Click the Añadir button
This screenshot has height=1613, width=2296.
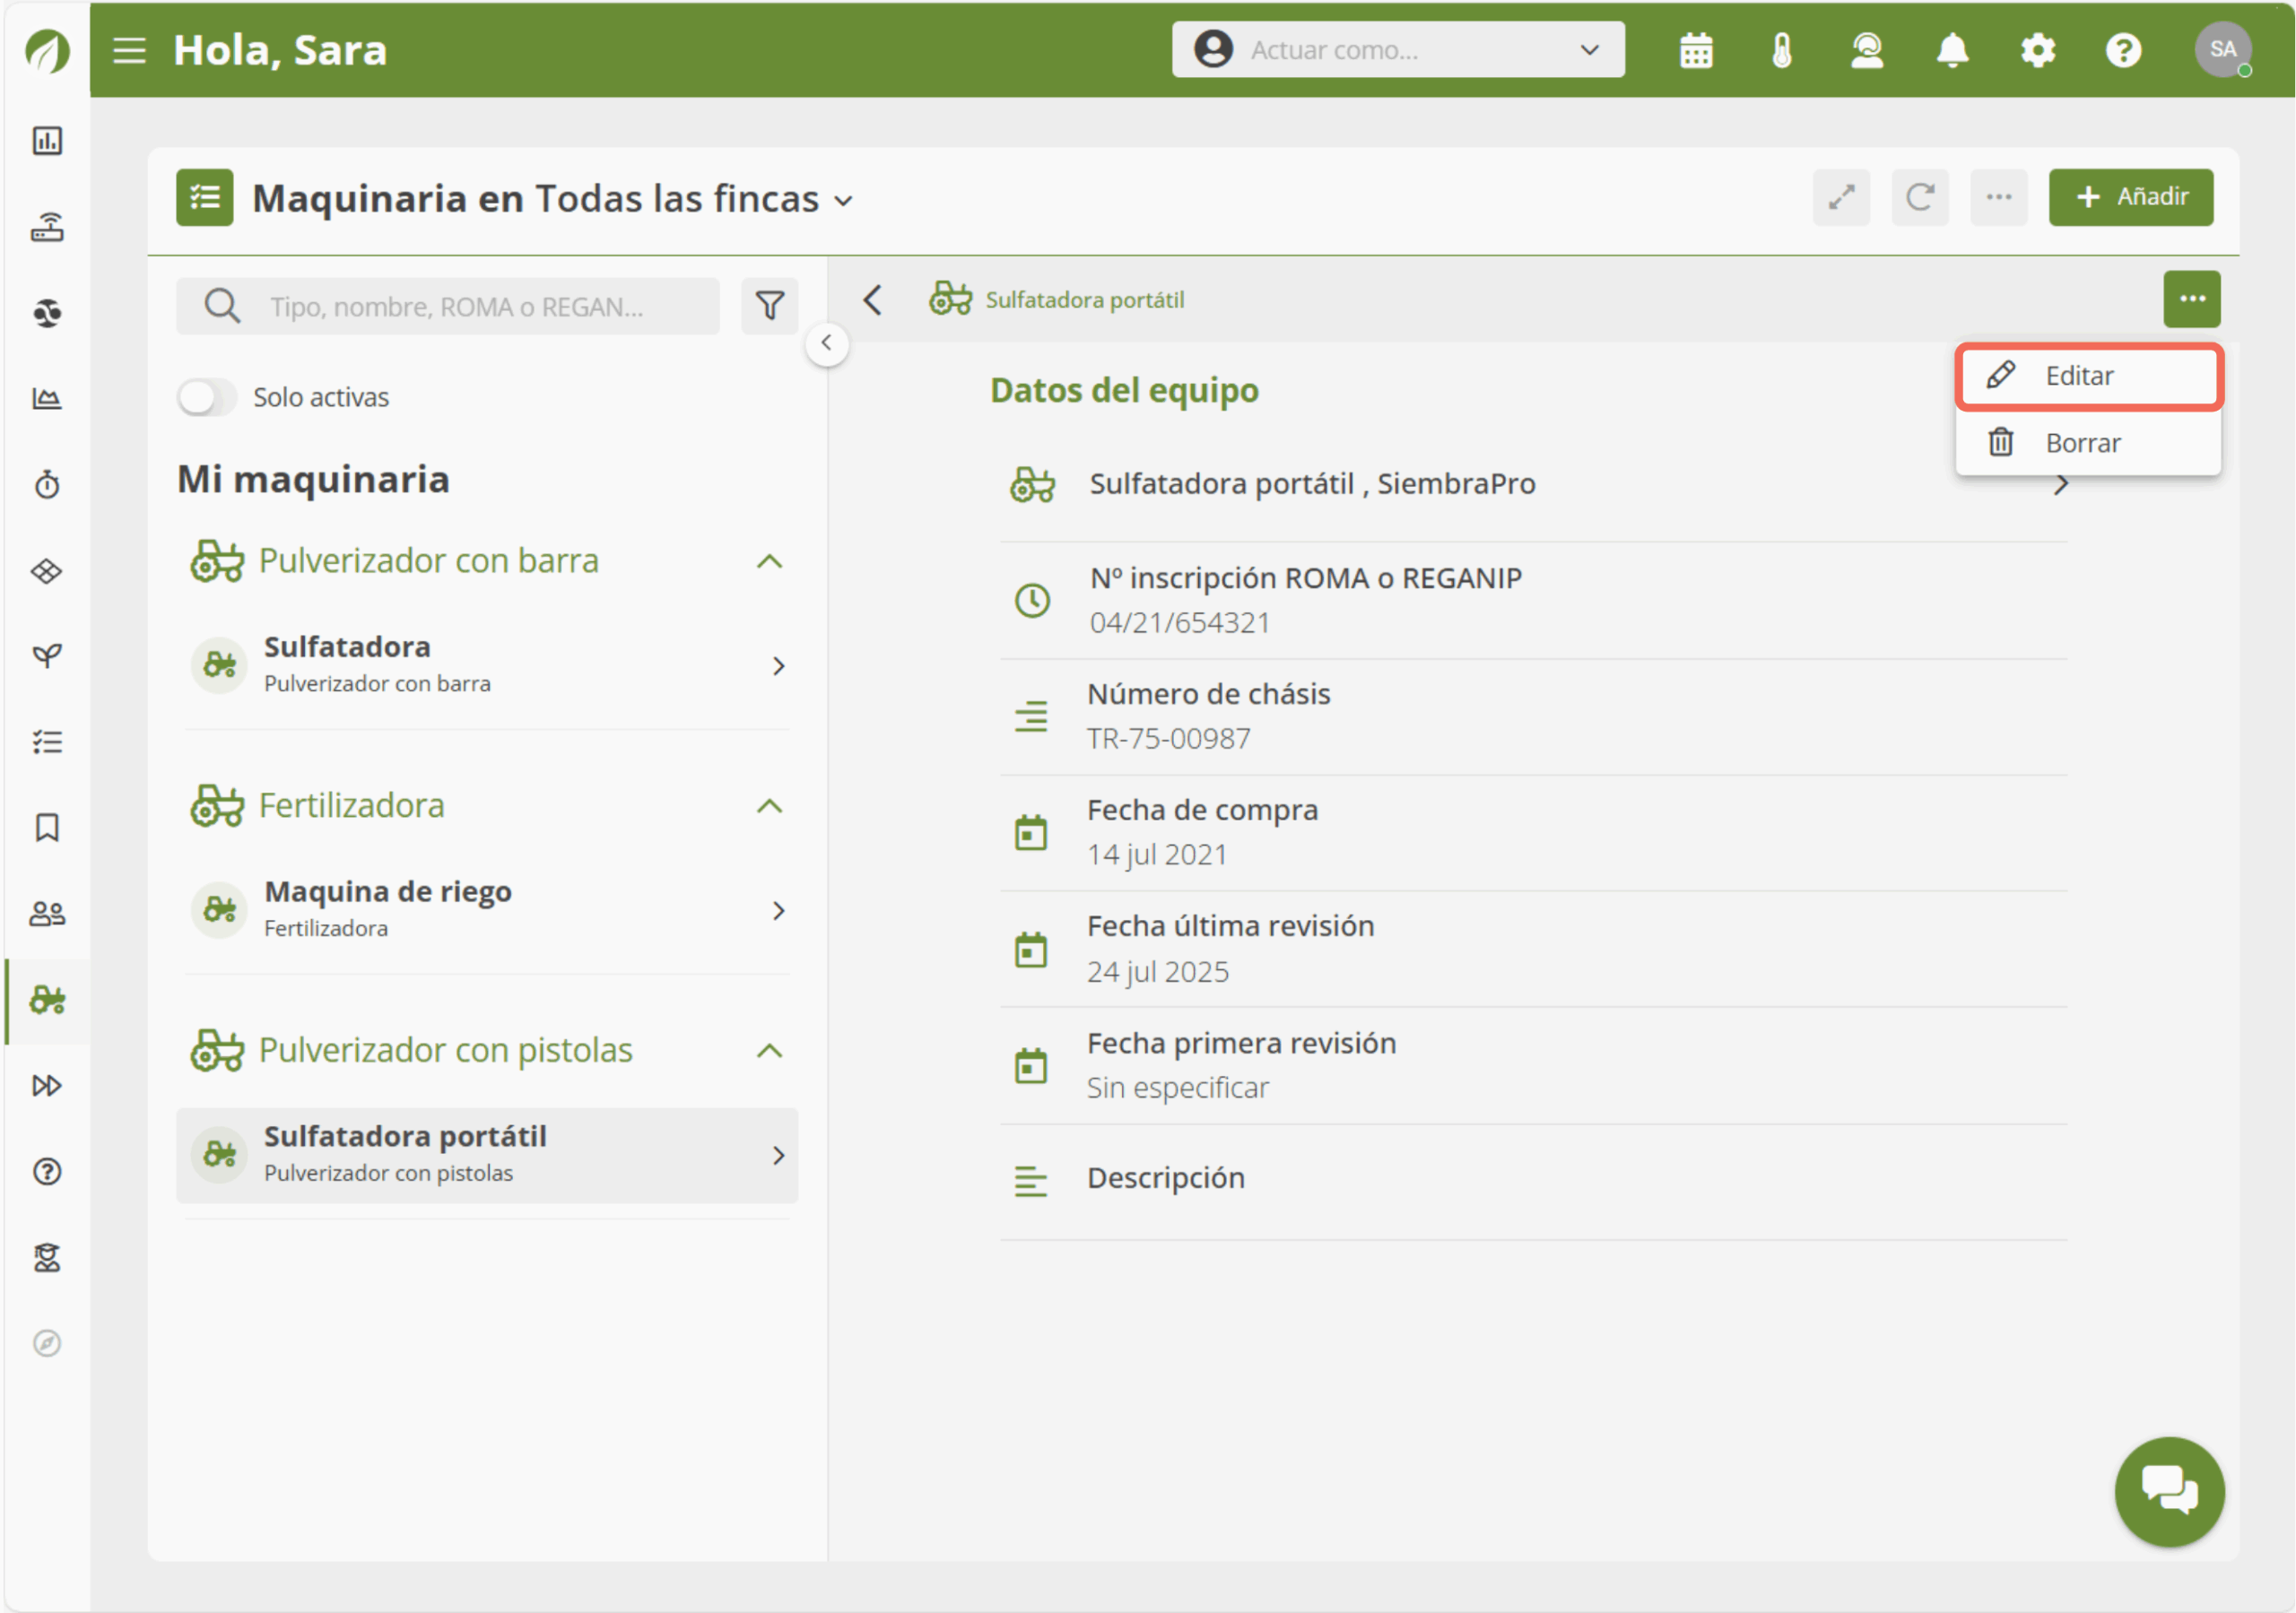coord(2130,197)
